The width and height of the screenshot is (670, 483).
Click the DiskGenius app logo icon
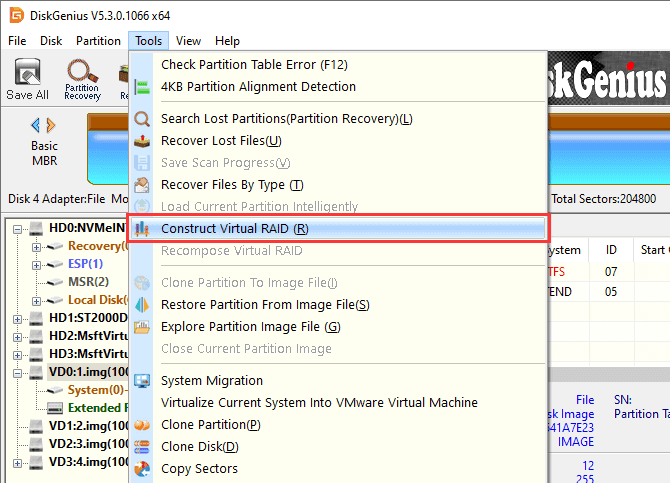coord(17,15)
